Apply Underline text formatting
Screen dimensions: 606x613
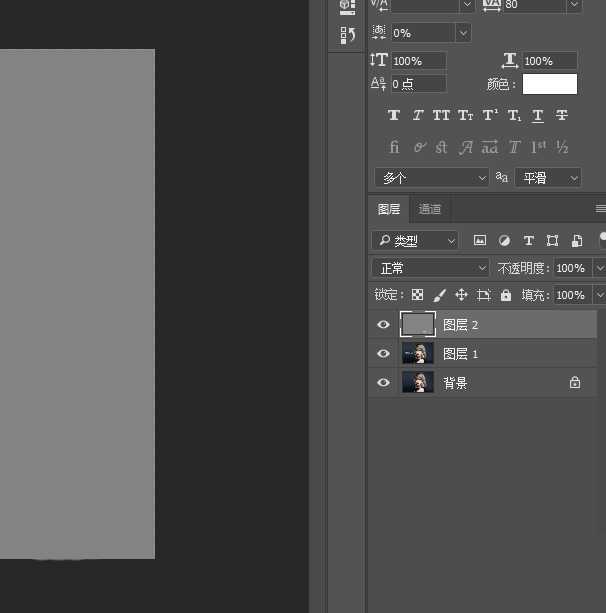[x=538, y=116]
